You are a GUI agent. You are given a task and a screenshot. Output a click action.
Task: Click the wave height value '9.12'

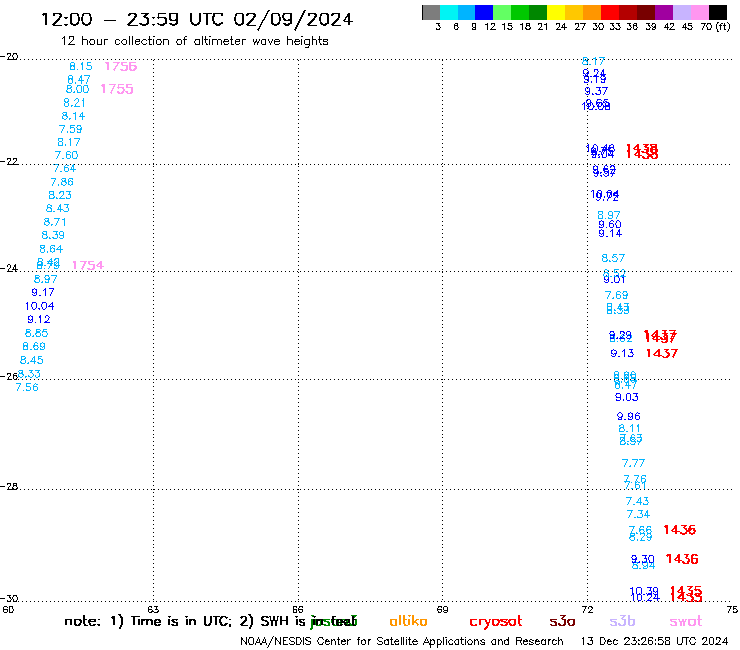coord(39,320)
